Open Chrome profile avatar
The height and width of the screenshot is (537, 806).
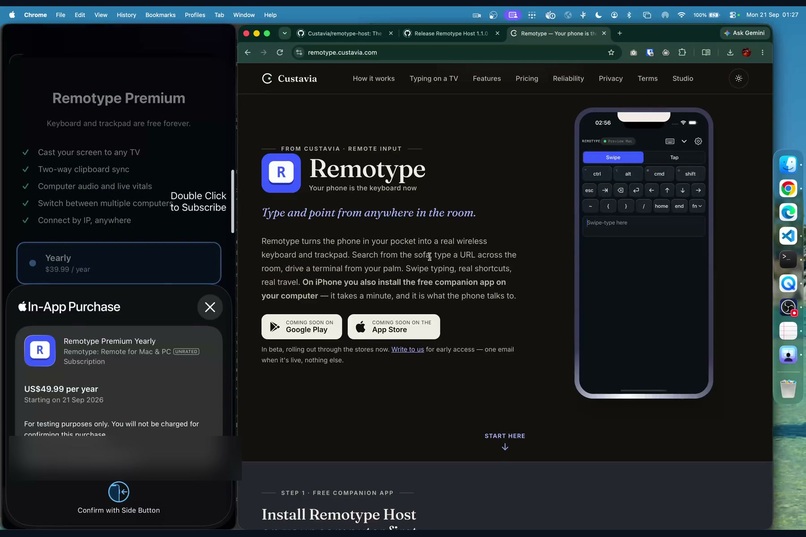pyautogui.click(x=746, y=52)
